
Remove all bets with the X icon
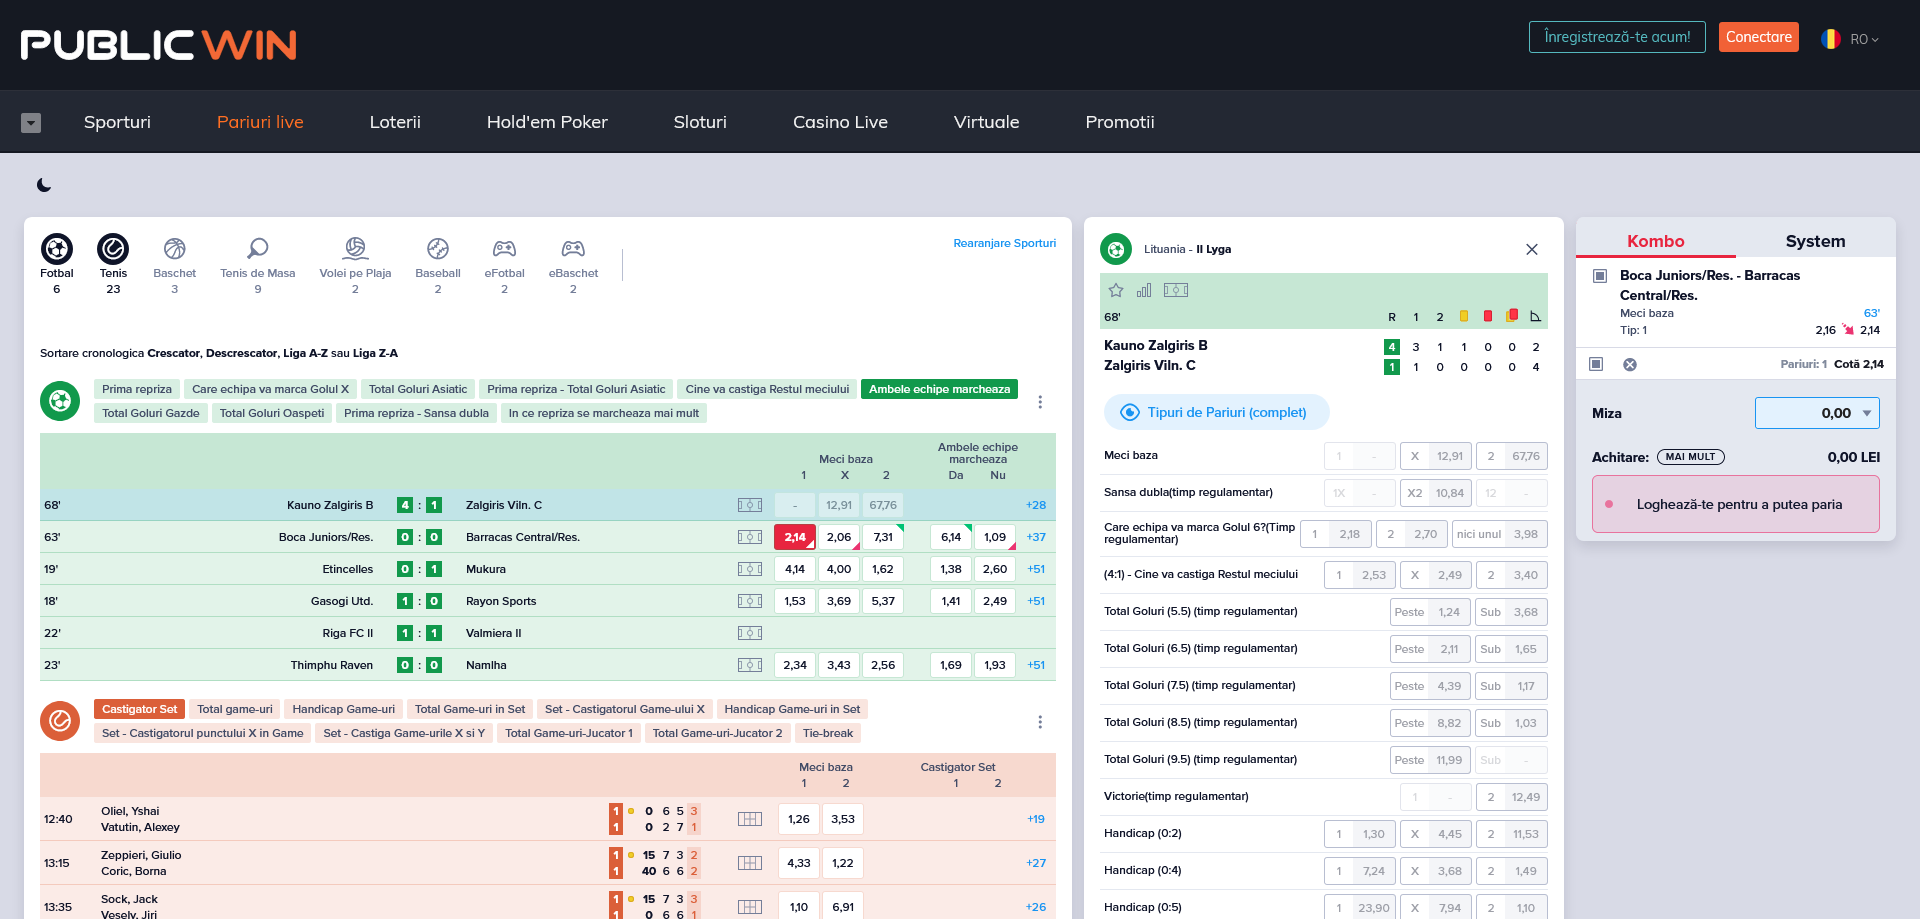coord(1630,364)
